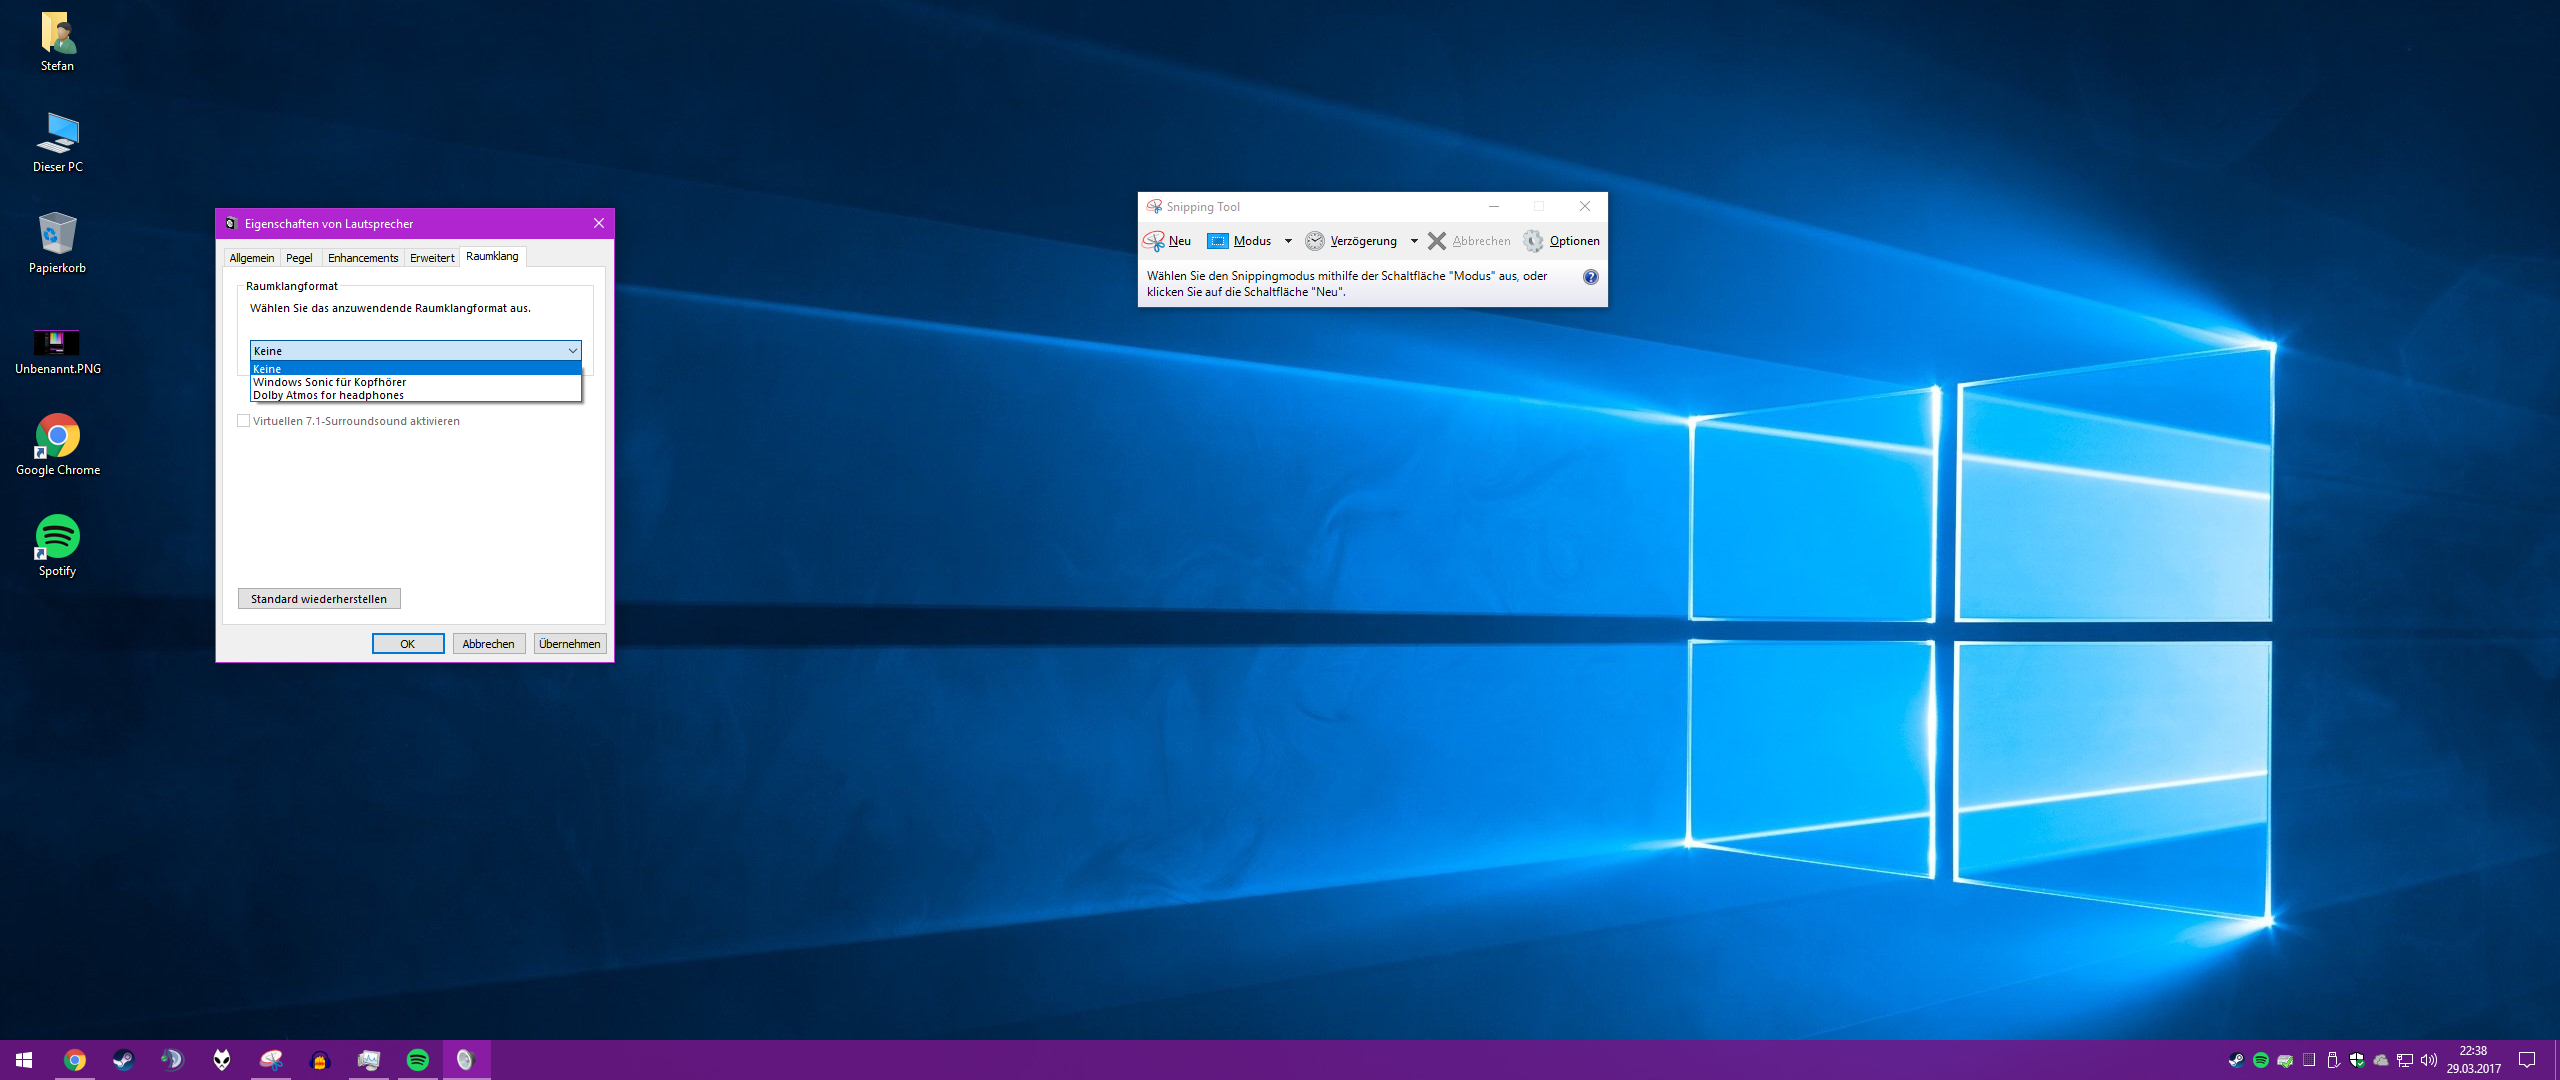Switch to the Enhancements tab

[x=363, y=258]
